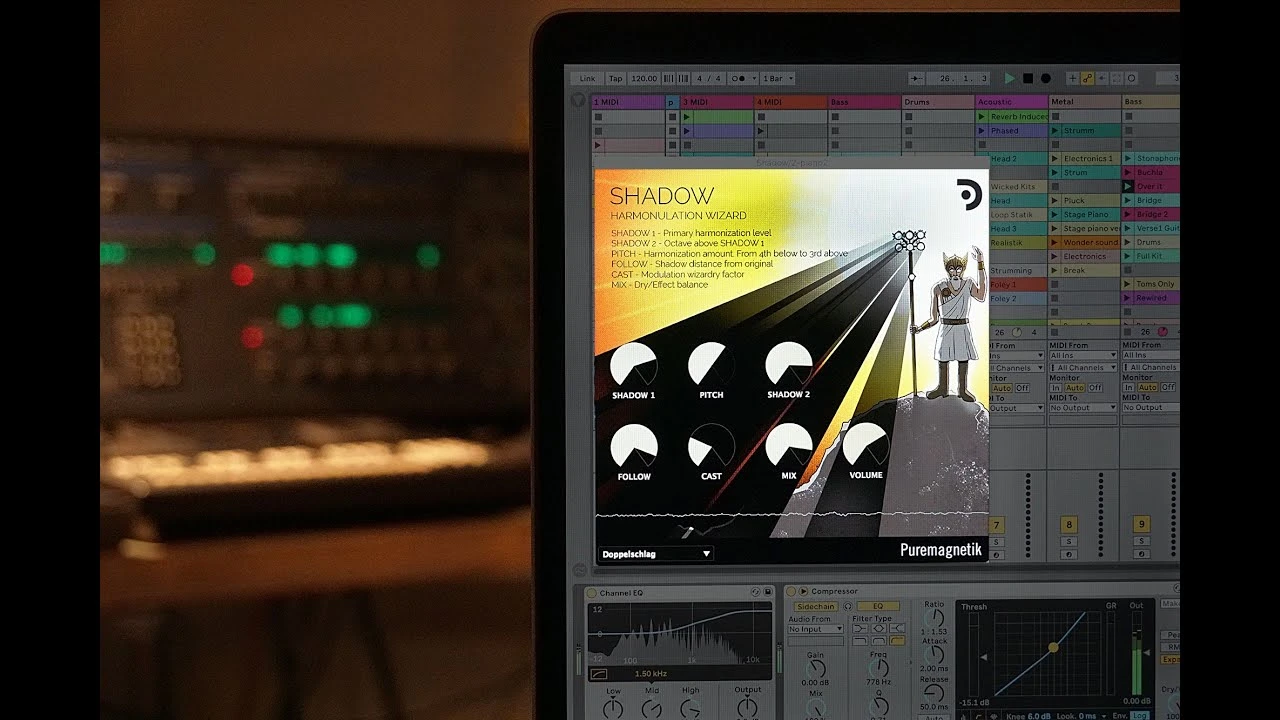
Task: Click the VOLUME knob in Shadow plugin
Action: click(866, 446)
